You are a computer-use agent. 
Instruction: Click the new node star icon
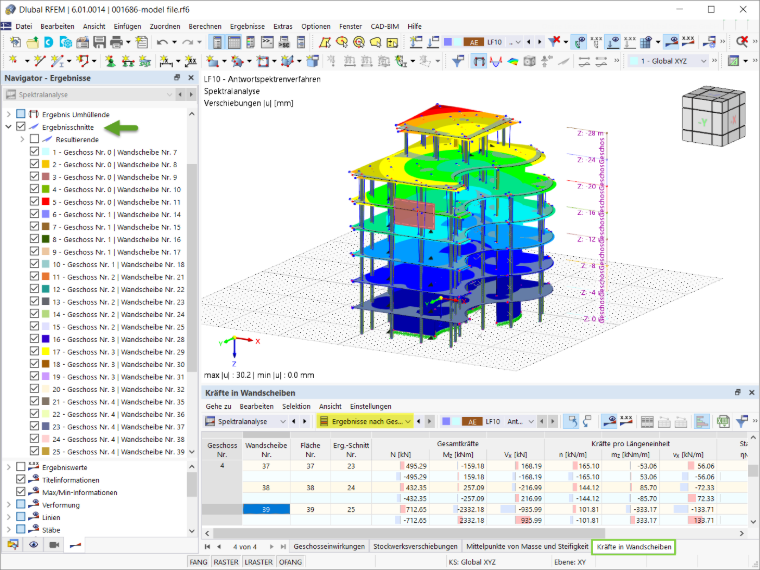click(x=14, y=61)
